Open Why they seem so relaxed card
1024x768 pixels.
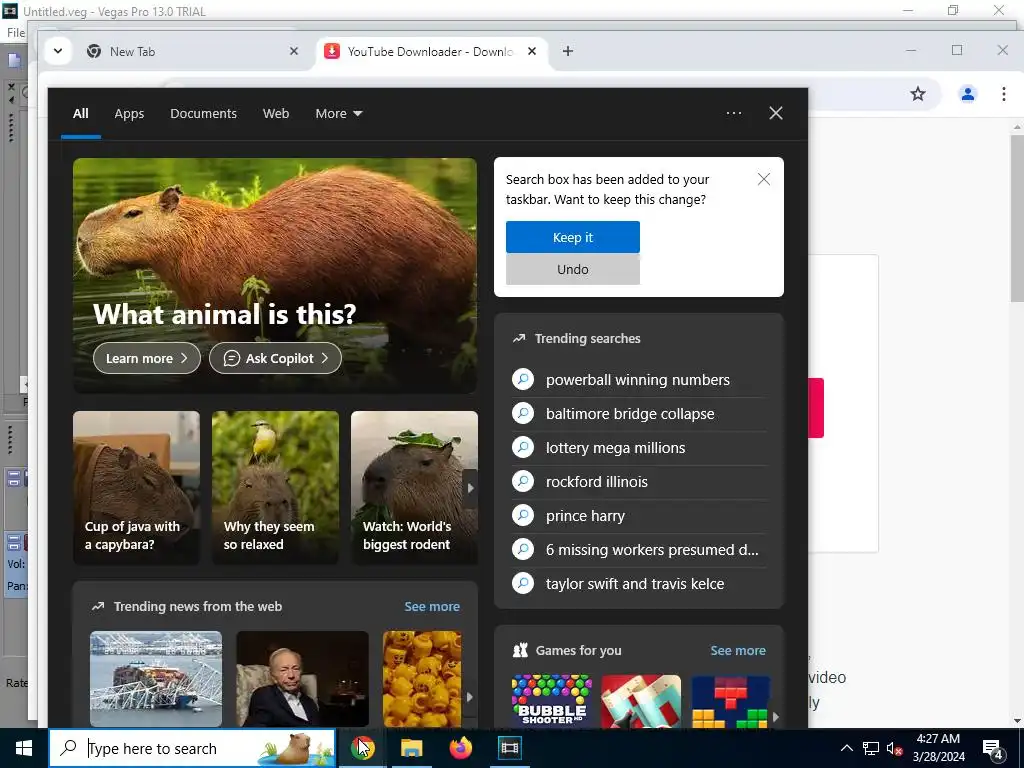pyautogui.click(x=275, y=487)
